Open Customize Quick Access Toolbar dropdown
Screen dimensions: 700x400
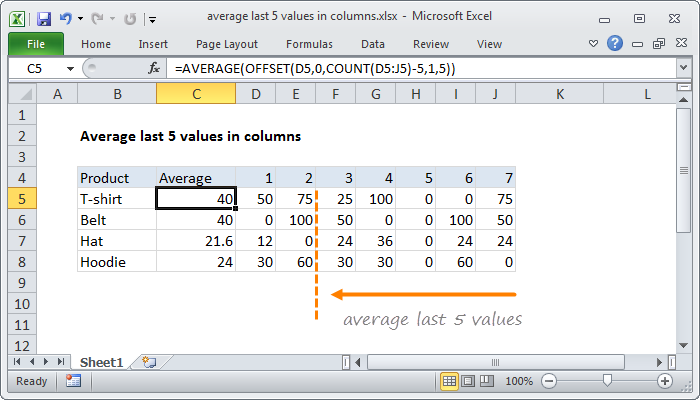(x=153, y=19)
